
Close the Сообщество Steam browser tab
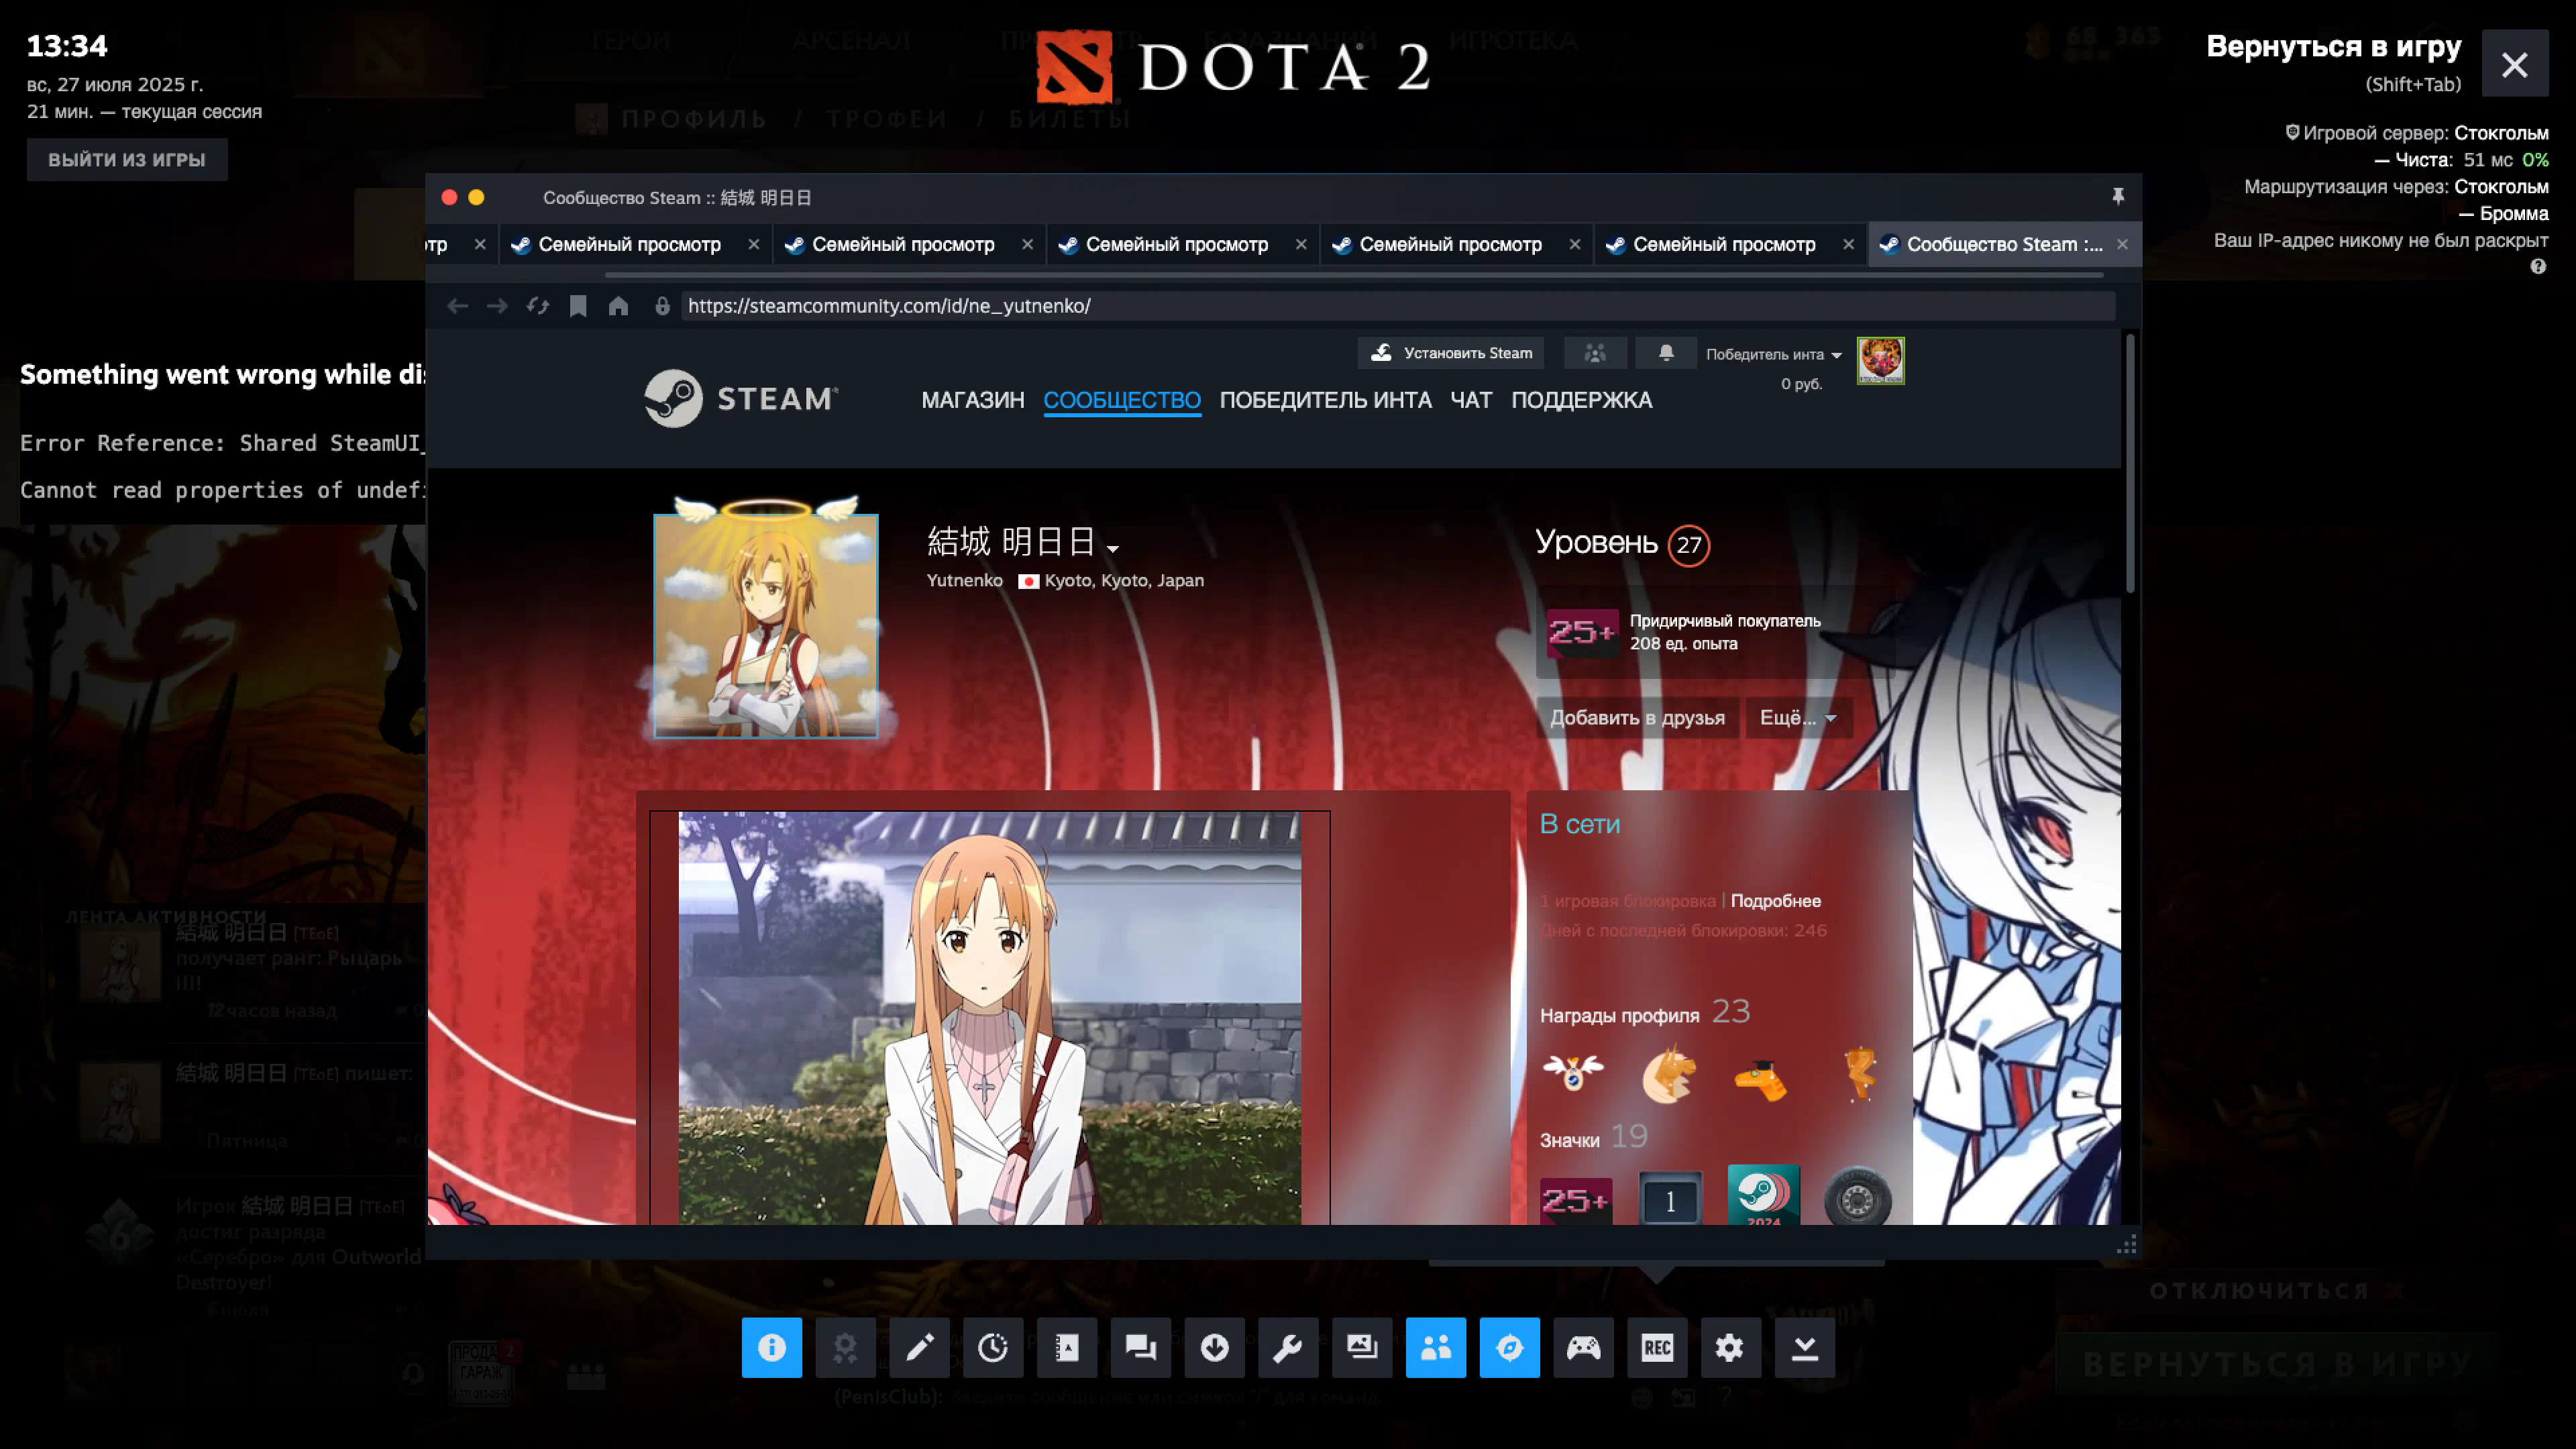[x=2122, y=244]
